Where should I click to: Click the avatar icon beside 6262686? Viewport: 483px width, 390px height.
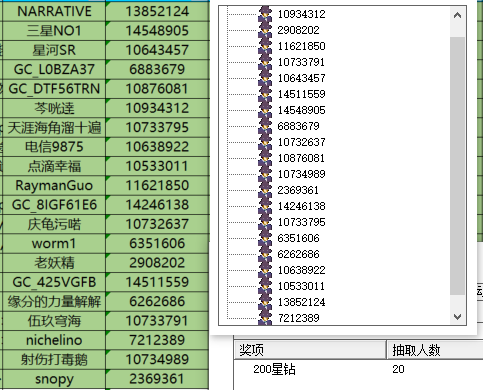tap(265, 254)
